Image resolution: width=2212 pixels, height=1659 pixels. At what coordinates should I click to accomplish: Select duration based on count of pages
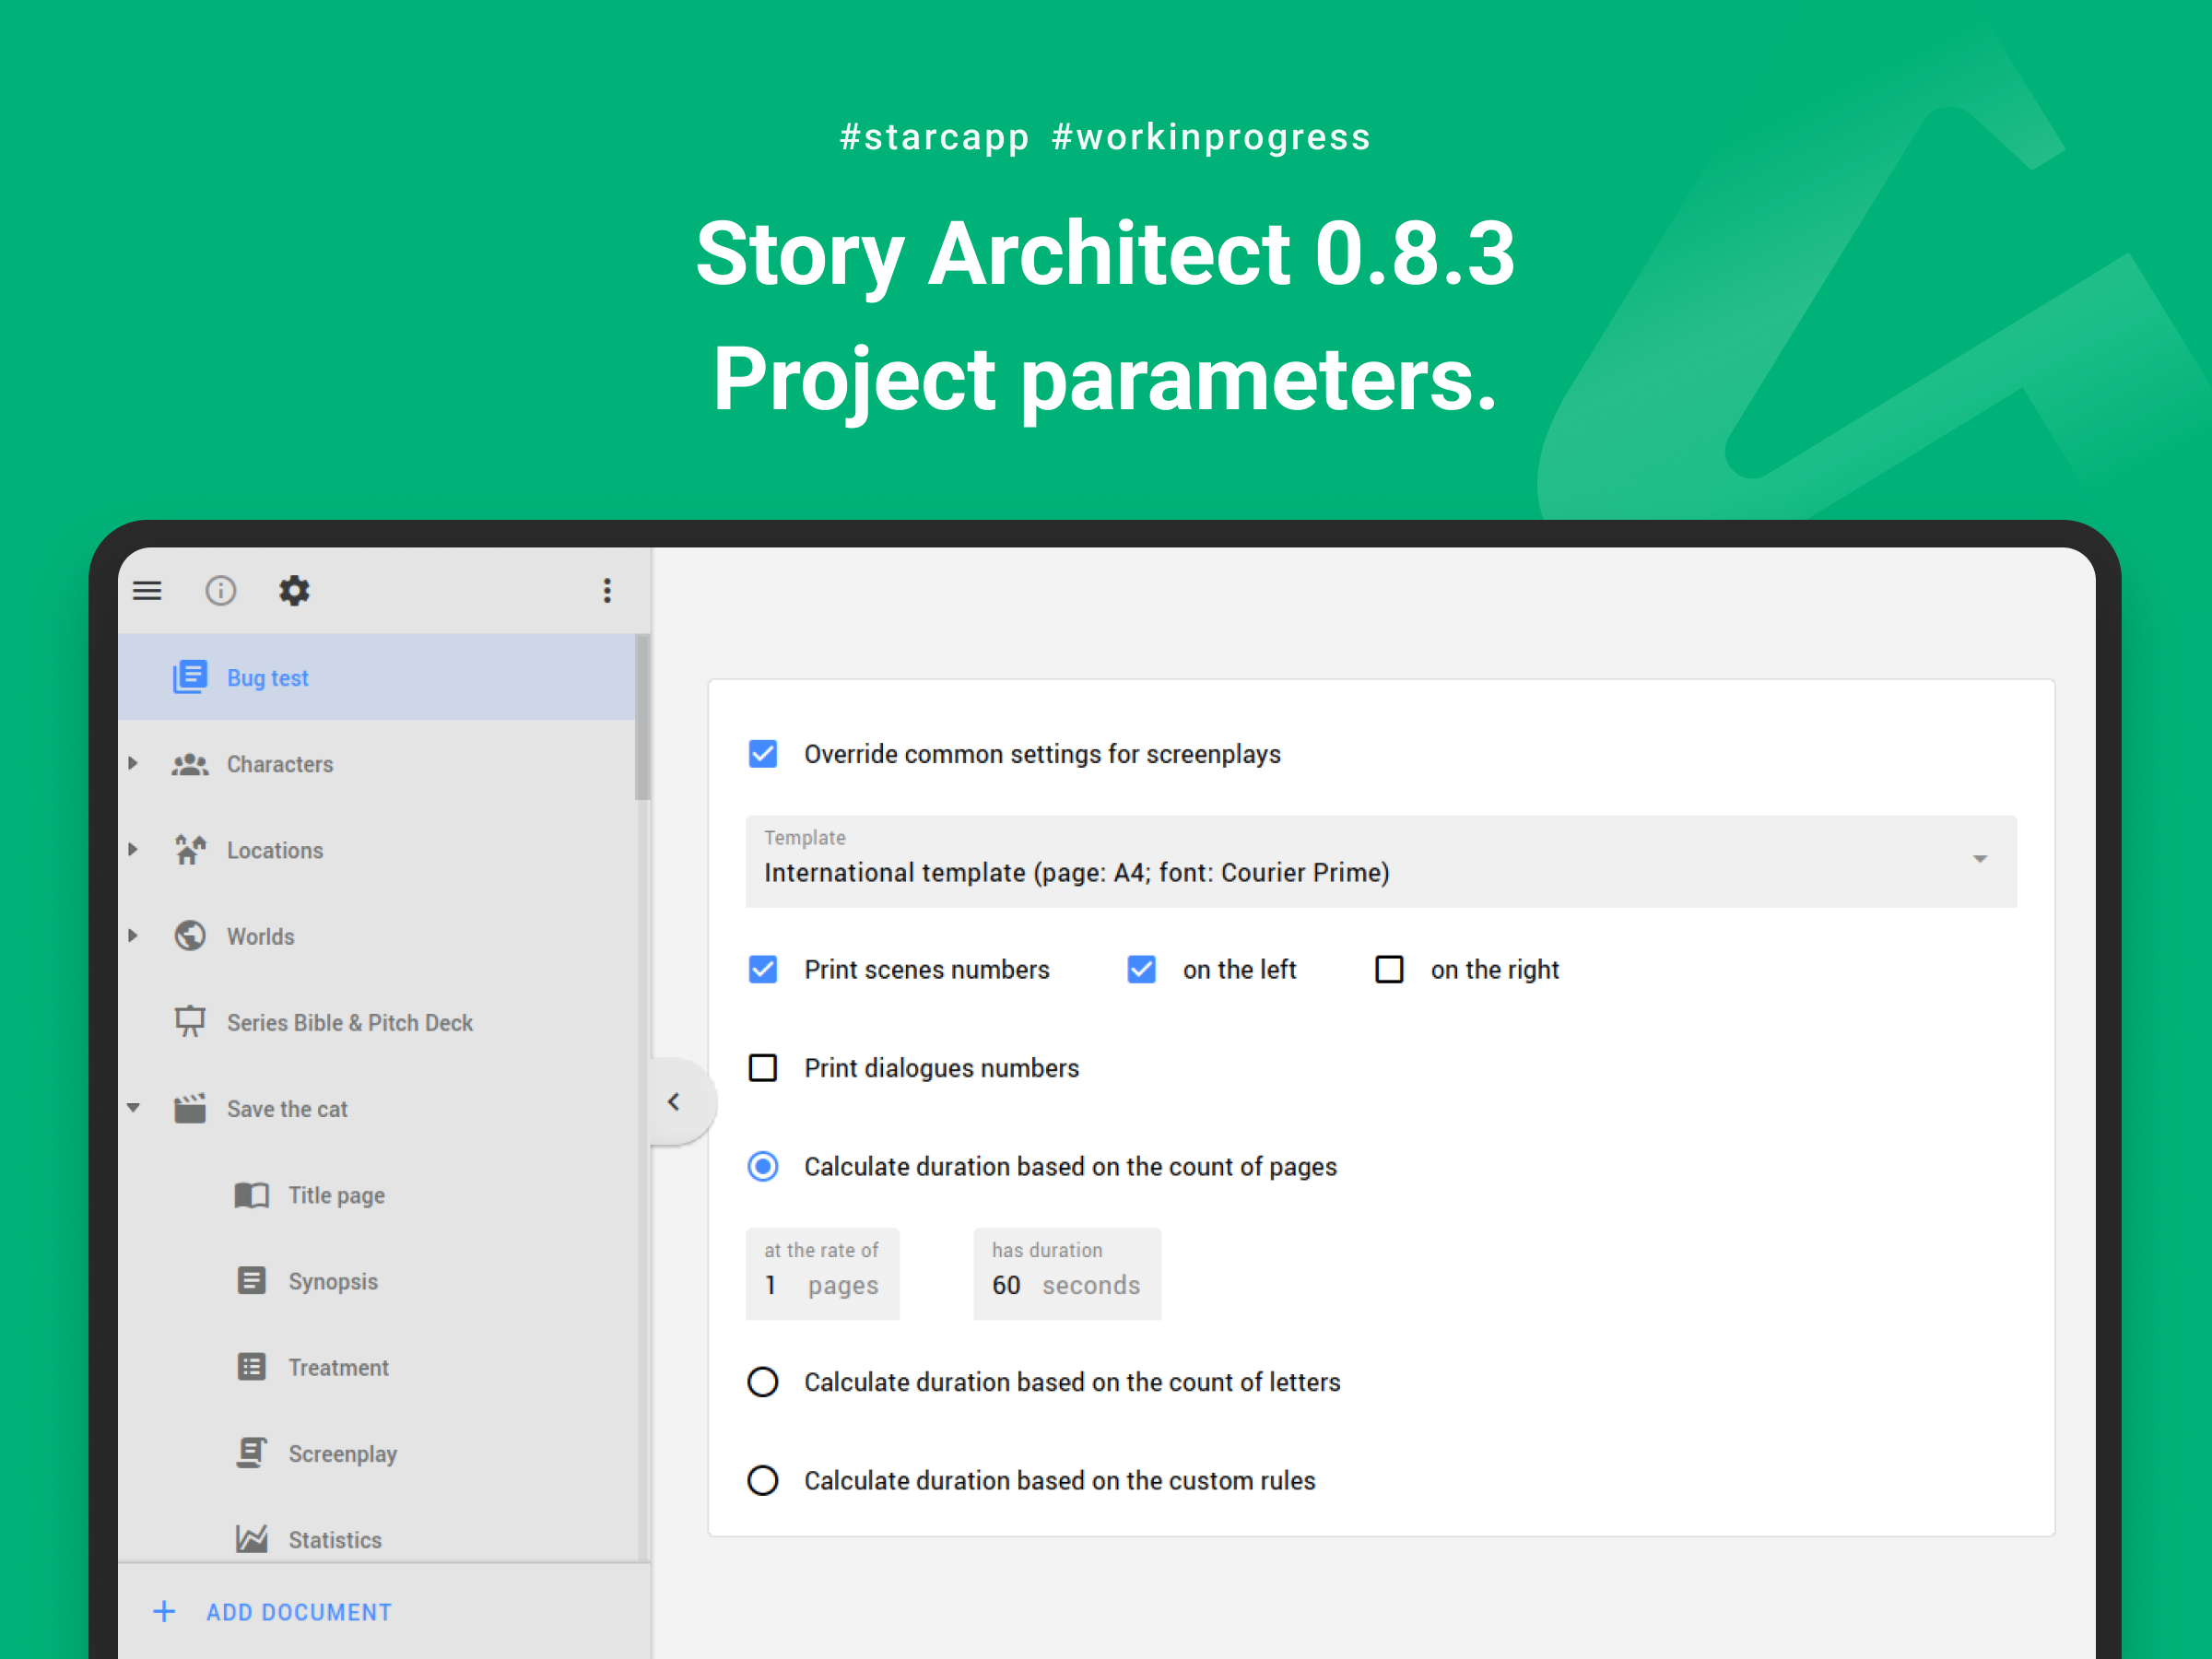[x=763, y=1167]
